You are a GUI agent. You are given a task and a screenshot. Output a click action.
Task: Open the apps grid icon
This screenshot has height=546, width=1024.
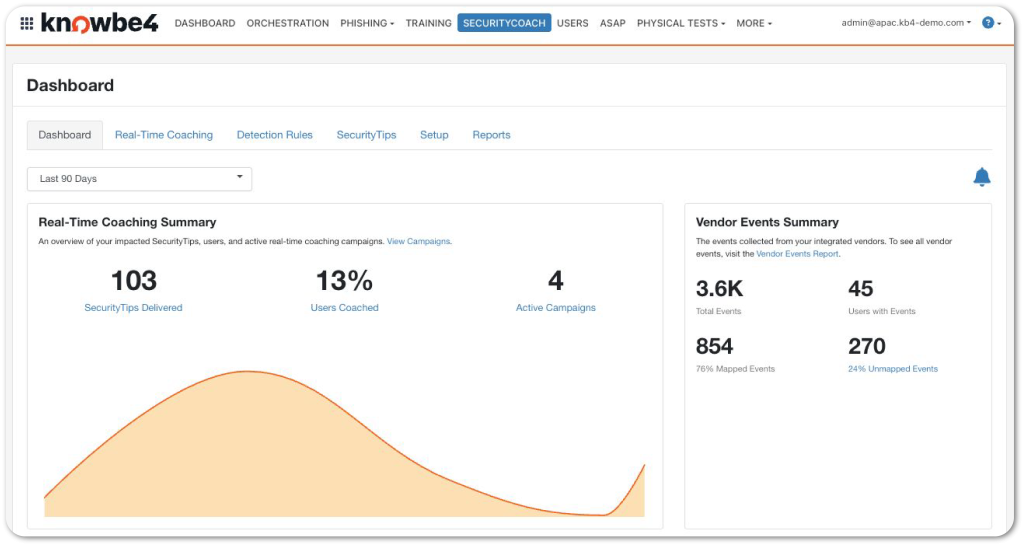pos(27,24)
